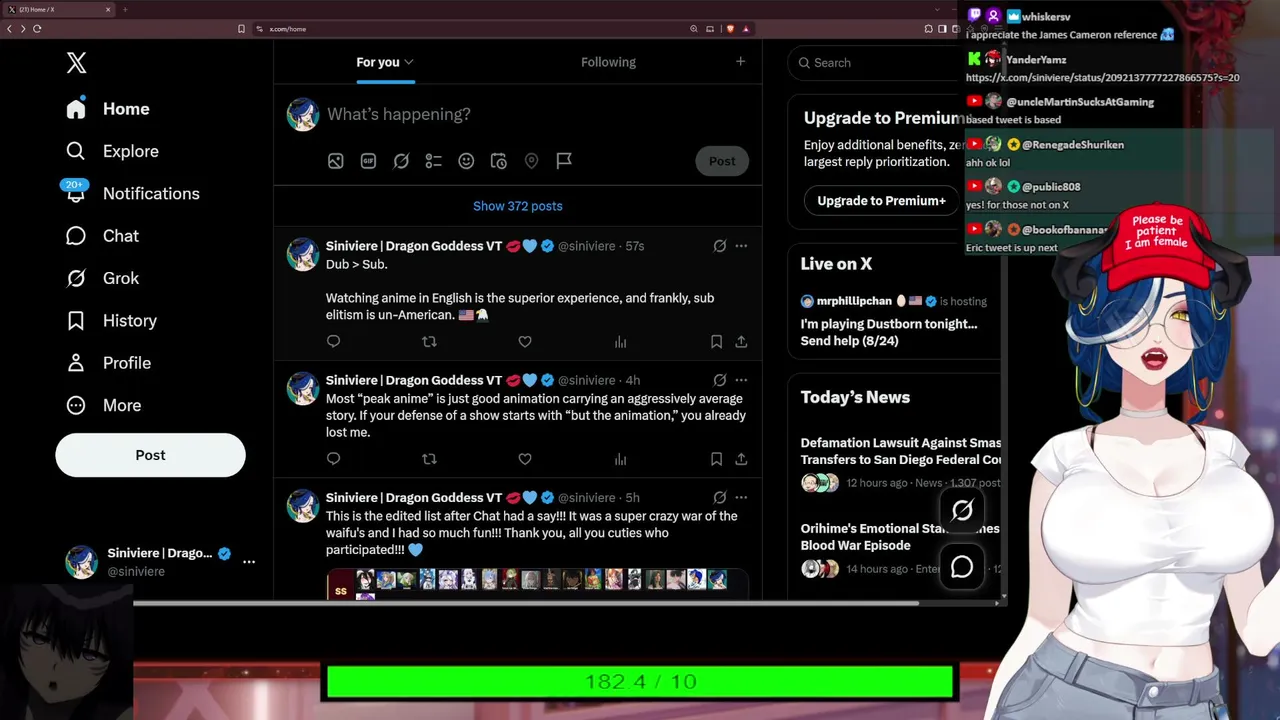The width and height of the screenshot is (1280, 720).
Task: Open the floating Grok button
Action: tap(962, 511)
